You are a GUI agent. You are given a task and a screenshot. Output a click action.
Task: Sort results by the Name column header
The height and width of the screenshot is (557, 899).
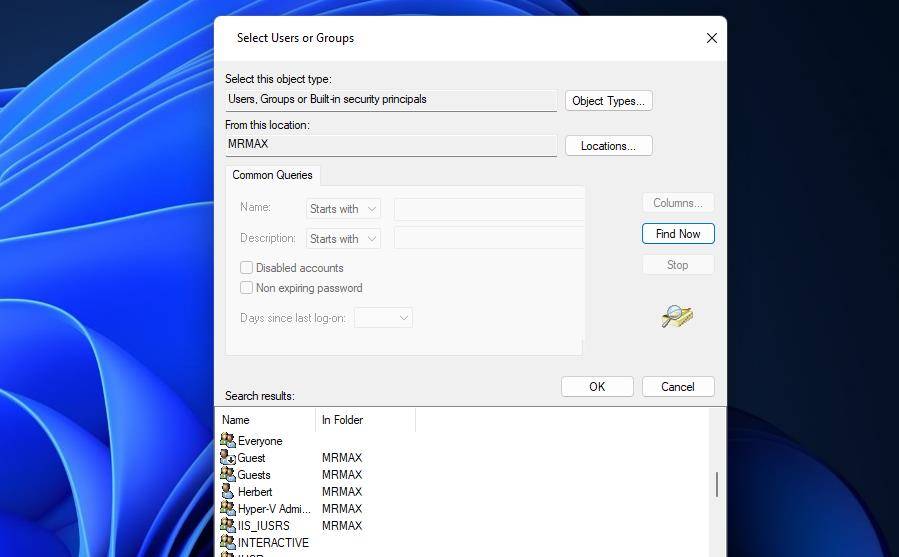tap(265, 420)
